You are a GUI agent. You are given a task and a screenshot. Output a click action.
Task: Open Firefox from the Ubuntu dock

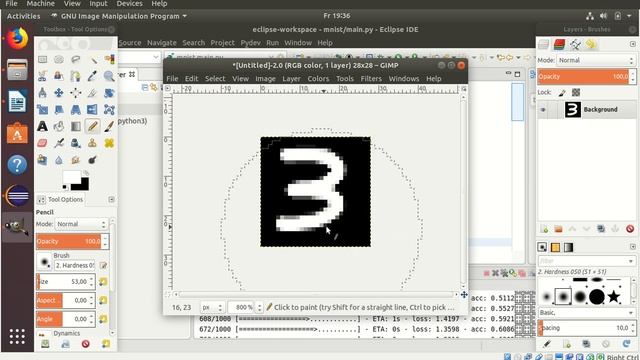click(x=18, y=39)
